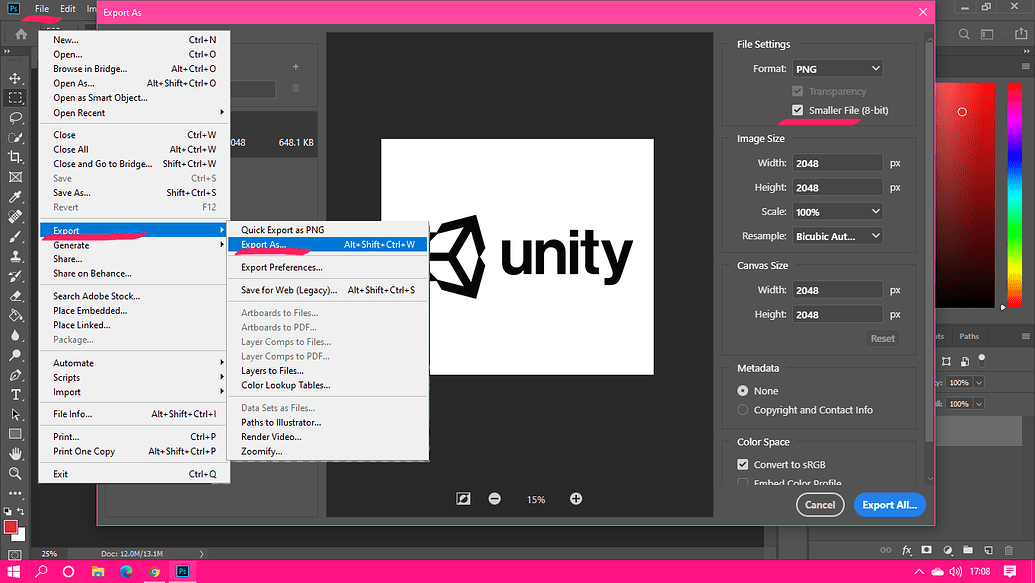
Task: Click the delete layer trash icon
Action: [x=1010, y=550]
